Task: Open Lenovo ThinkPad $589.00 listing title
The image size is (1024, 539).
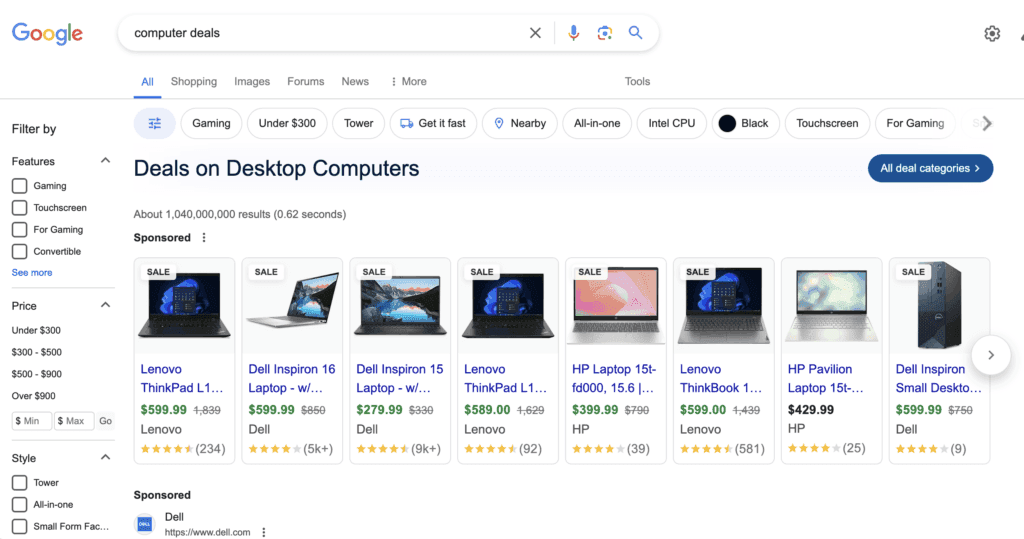Action: 505,379
